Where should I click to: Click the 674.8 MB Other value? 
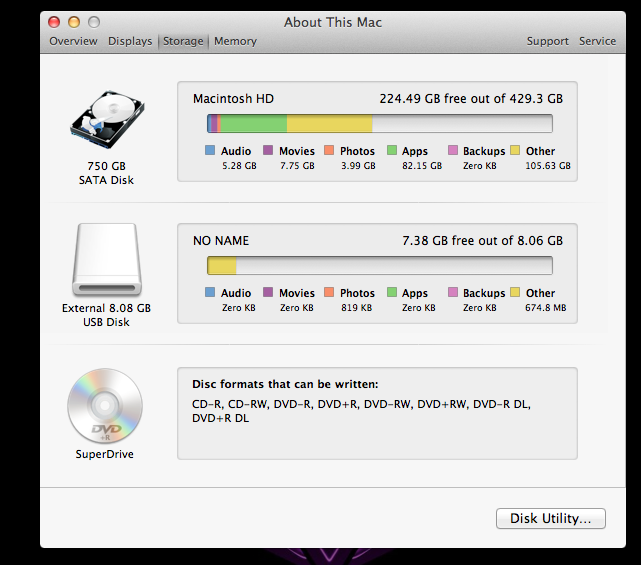tap(546, 308)
